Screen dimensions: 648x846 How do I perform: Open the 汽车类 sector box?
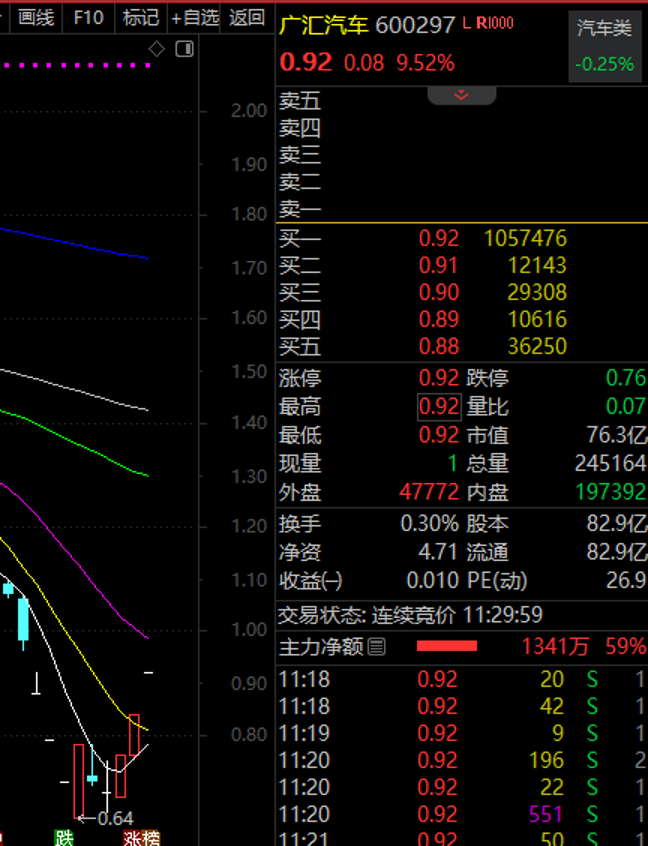tap(604, 46)
